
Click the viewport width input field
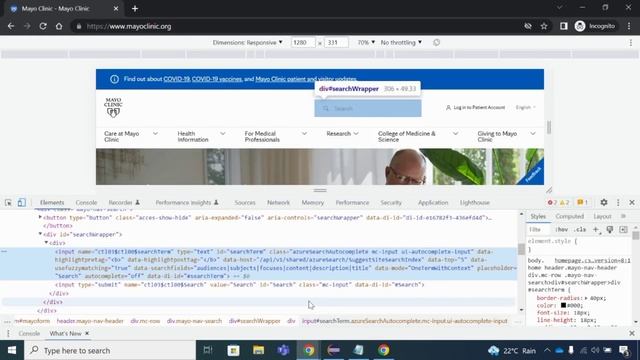pos(303,42)
